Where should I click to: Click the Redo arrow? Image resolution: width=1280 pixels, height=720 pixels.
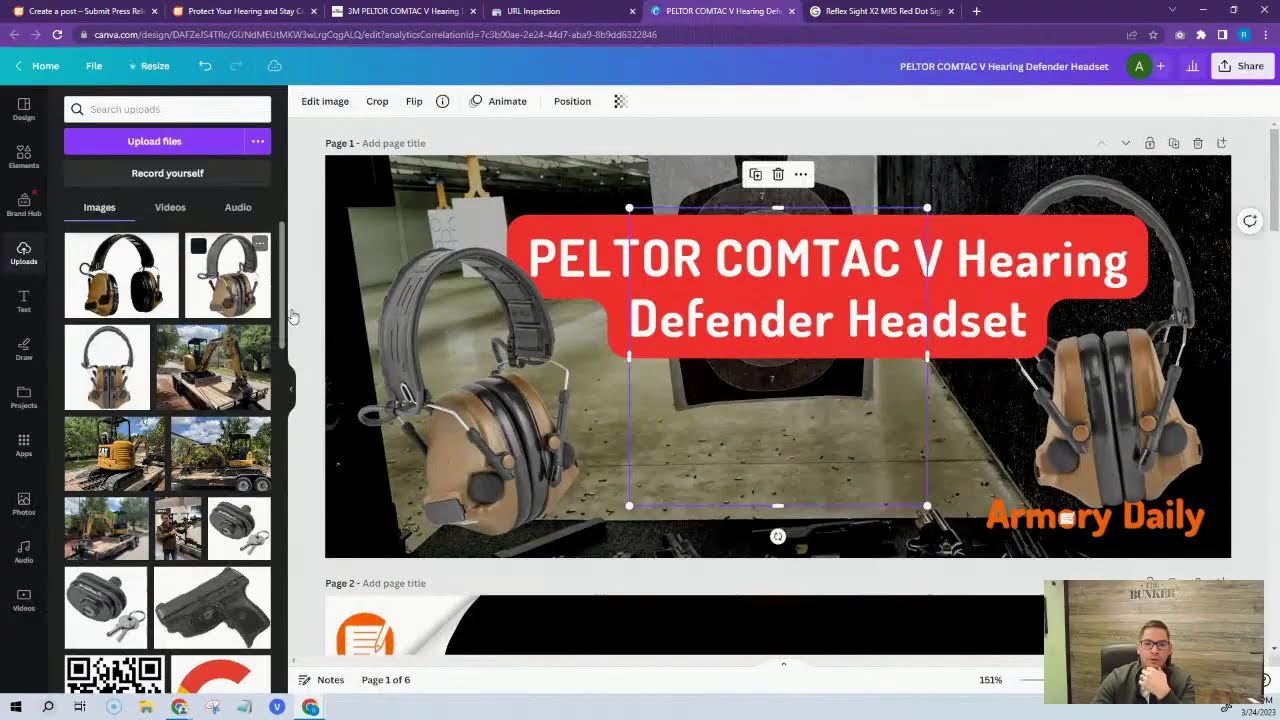pos(237,66)
